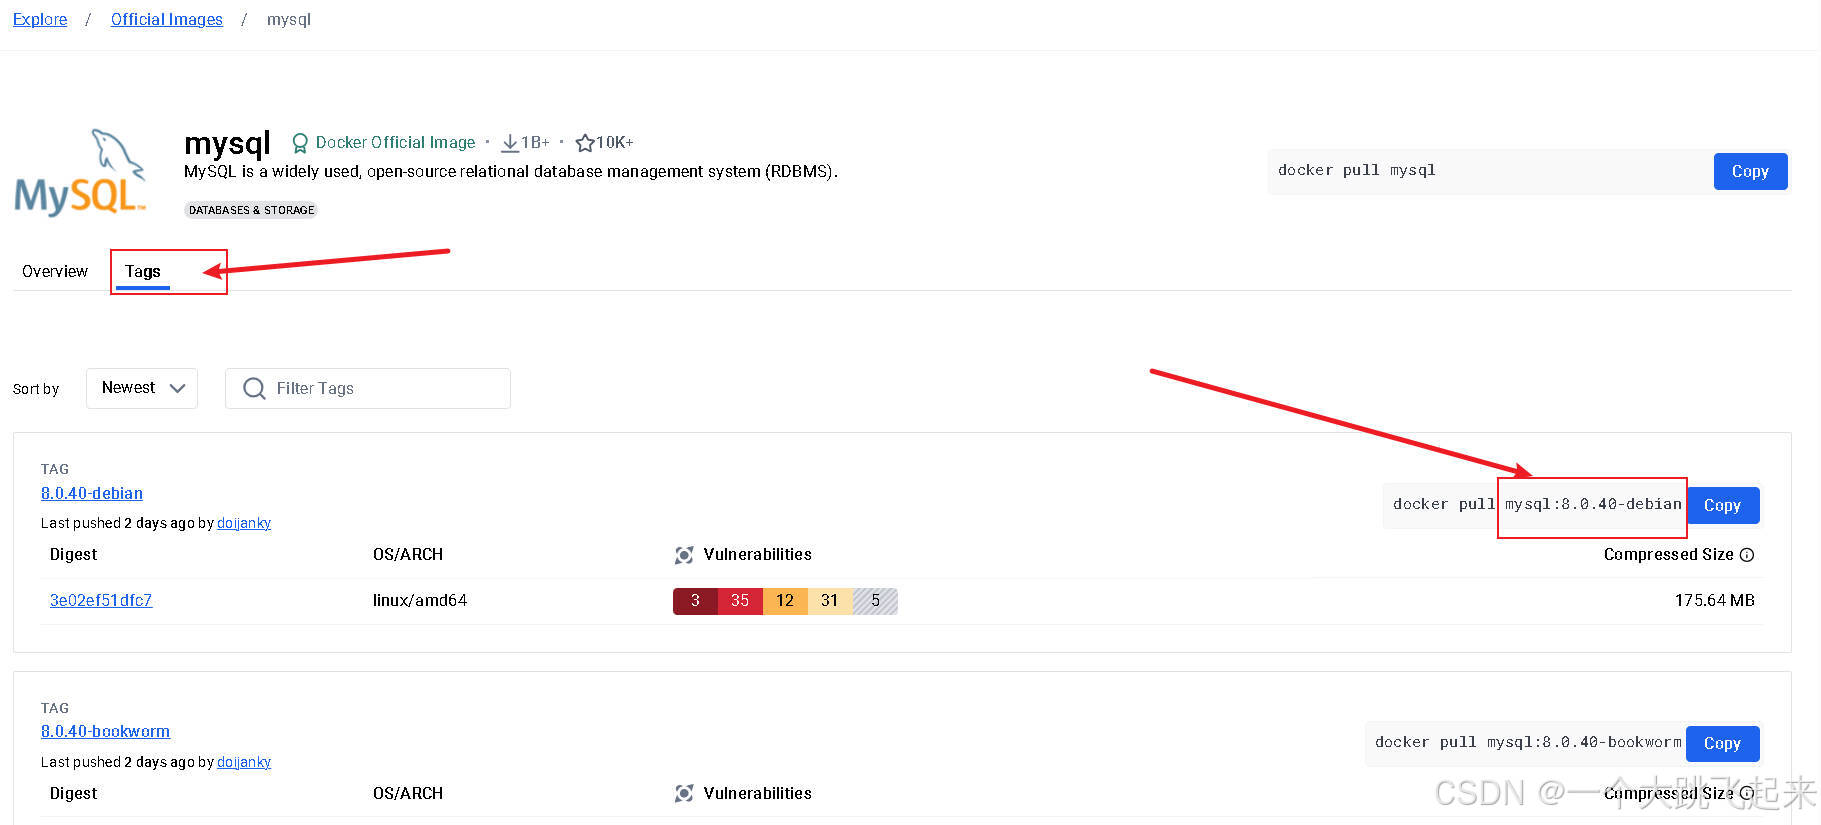Image resolution: width=1821 pixels, height=825 pixels.
Task: Click the critical vulnerabilities segment showing 3
Action: coord(695,601)
